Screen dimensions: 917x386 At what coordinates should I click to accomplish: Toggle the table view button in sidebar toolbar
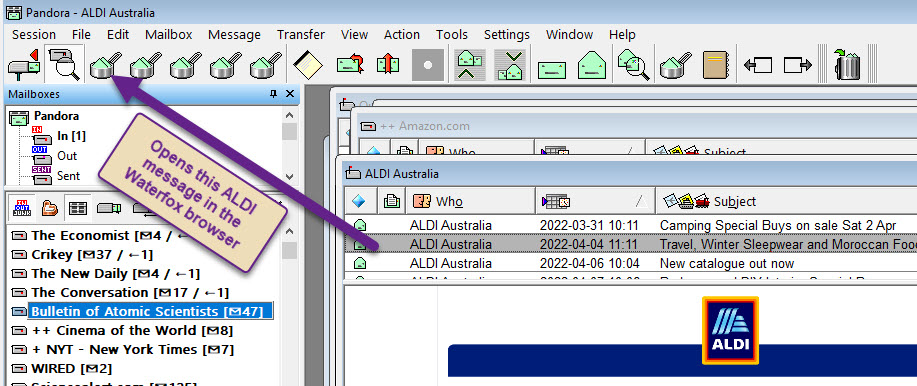click(x=78, y=208)
